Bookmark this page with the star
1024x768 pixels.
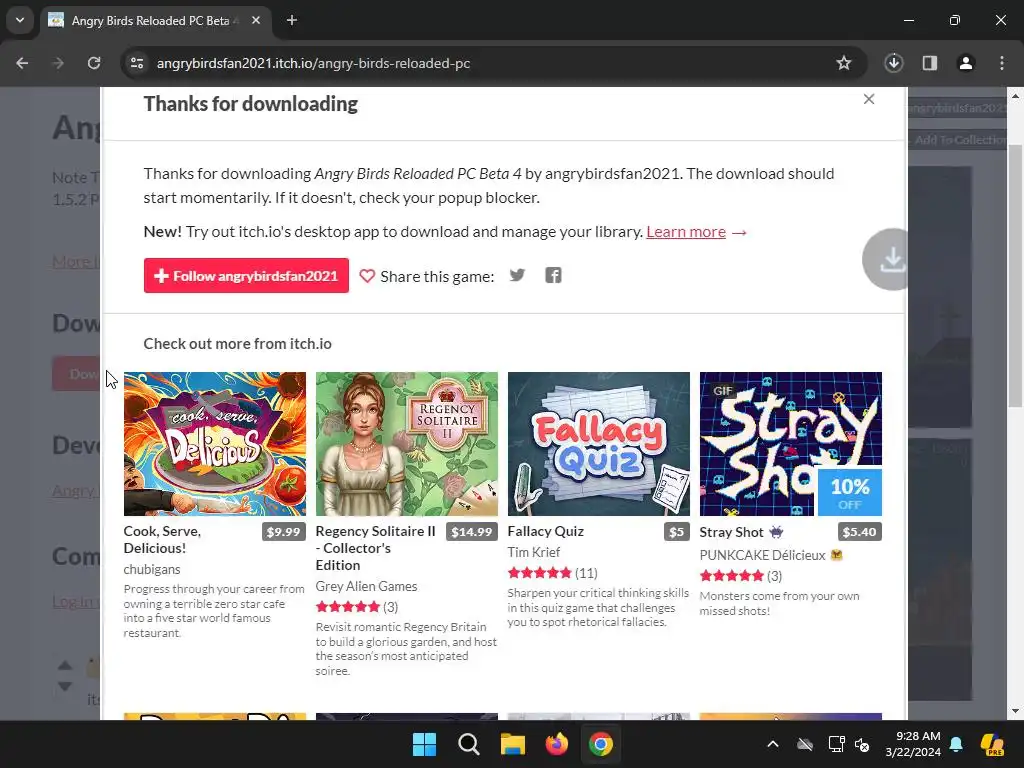point(844,63)
